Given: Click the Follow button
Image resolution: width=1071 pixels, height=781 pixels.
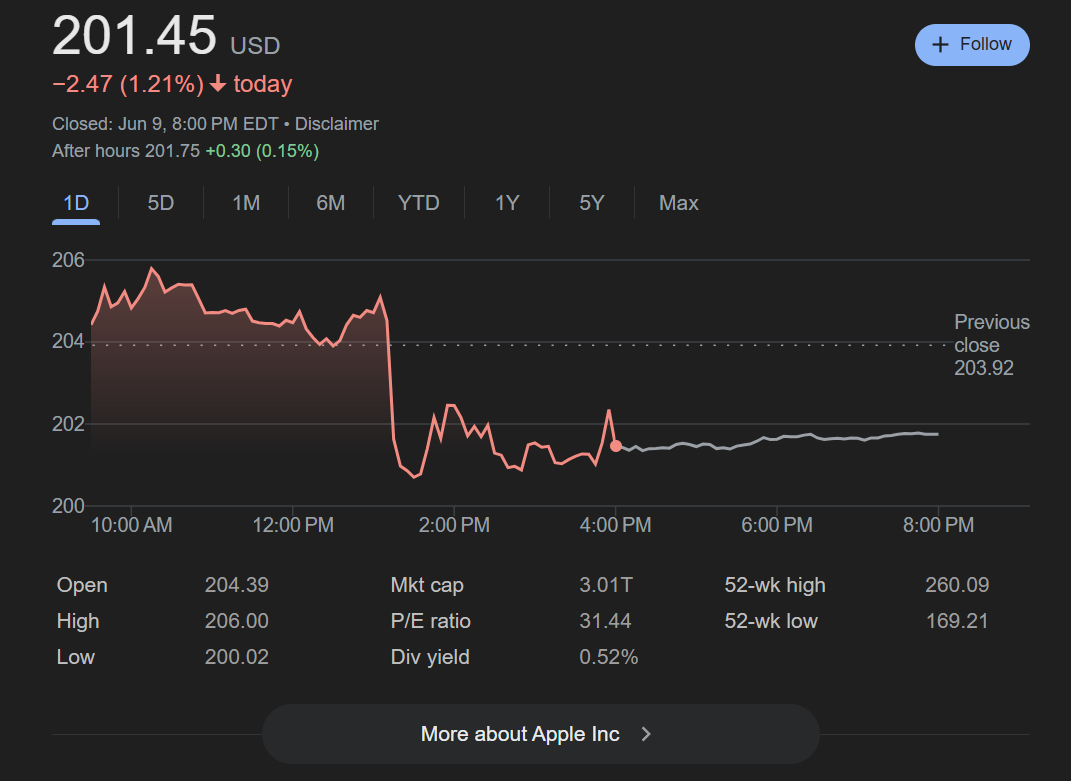Looking at the screenshot, I should 972,45.
